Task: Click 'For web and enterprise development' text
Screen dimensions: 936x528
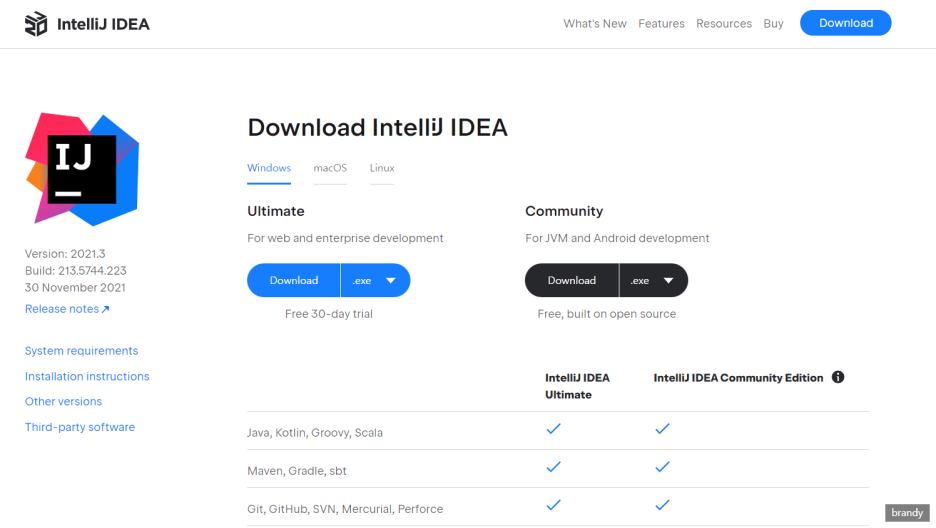Action: coord(345,238)
